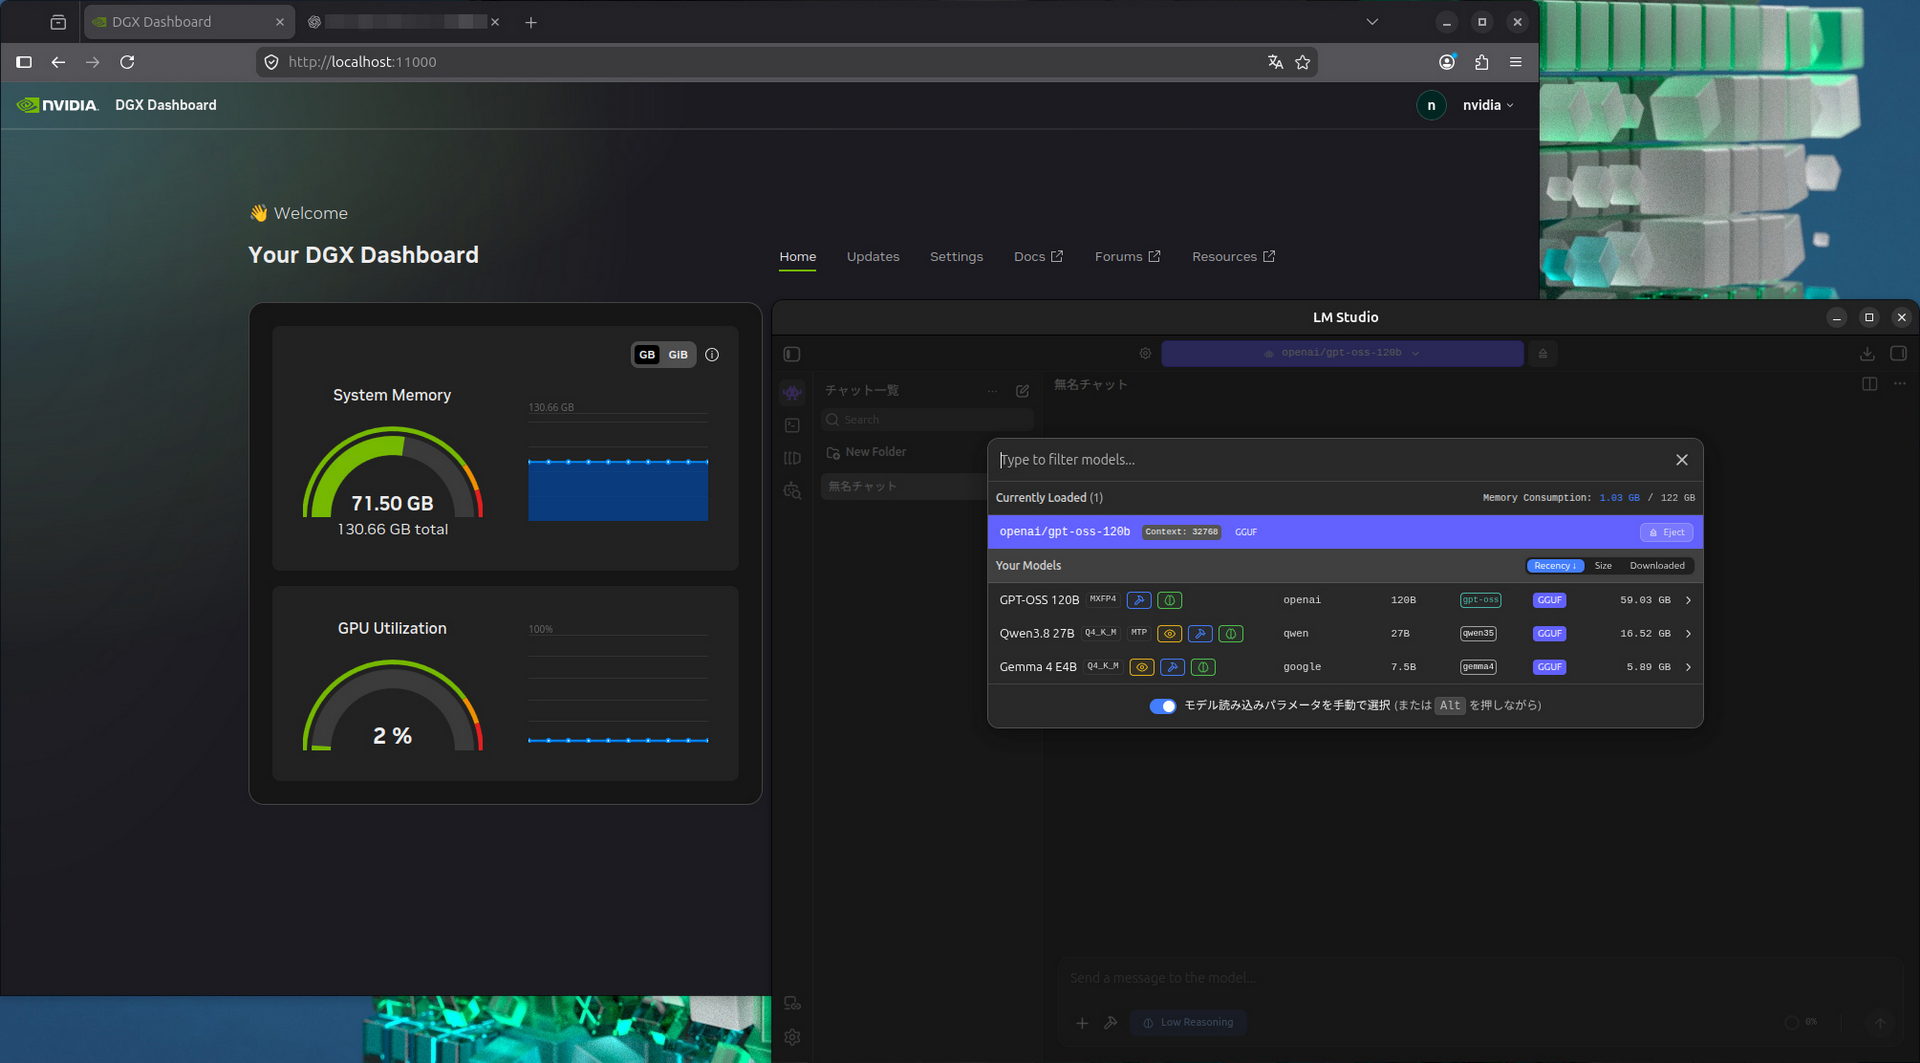The height and width of the screenshot is (1063, 1920).
Task: Expand the Qwen3.8 27B row chevron
Action: click(1688, 634)
